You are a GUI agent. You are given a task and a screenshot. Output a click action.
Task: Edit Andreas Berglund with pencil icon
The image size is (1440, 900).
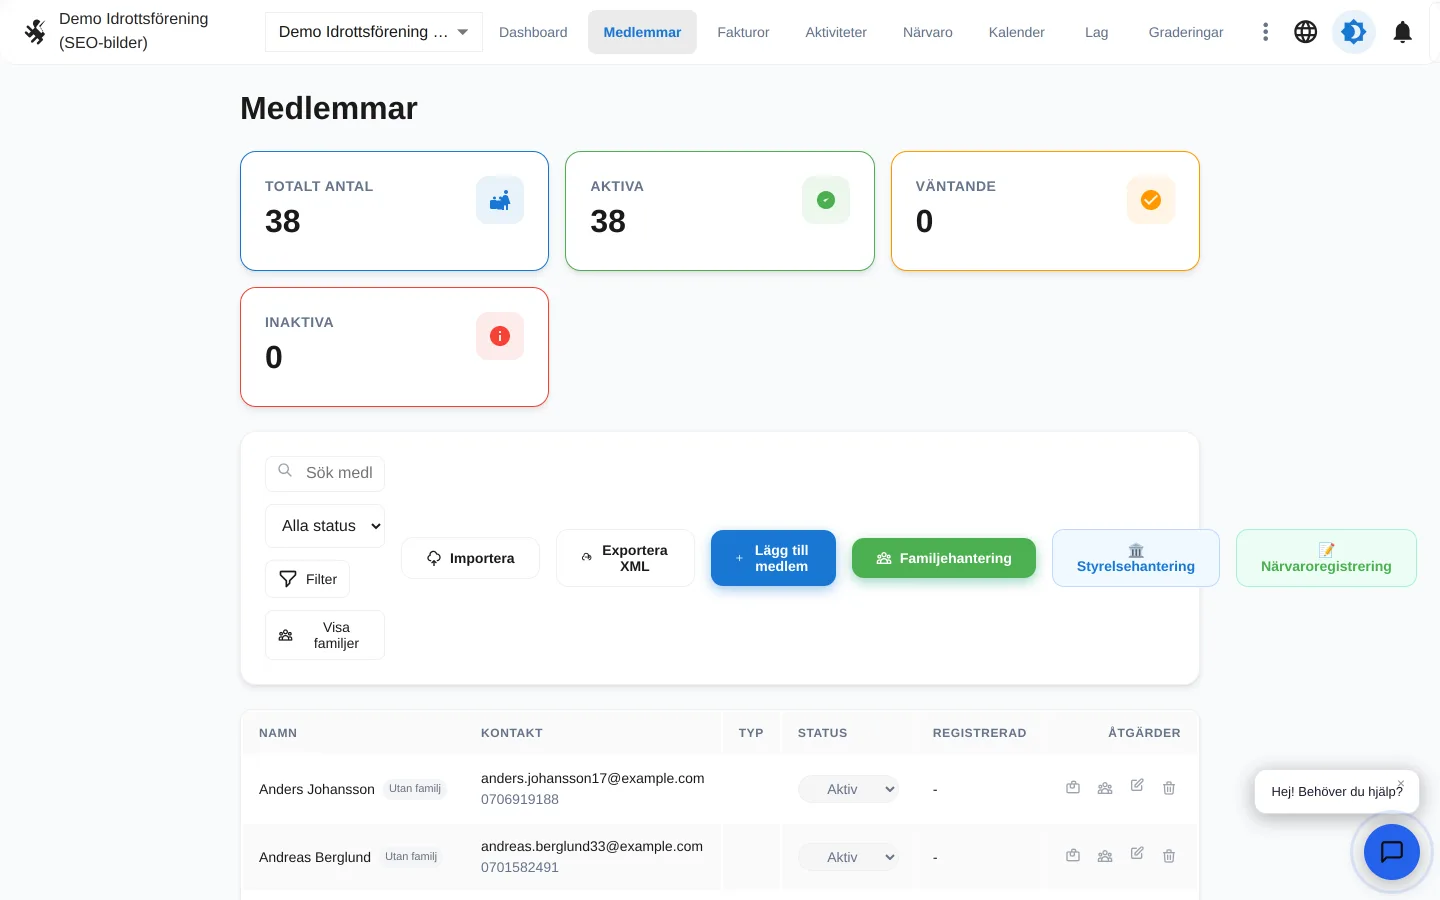pos(1137,854)
